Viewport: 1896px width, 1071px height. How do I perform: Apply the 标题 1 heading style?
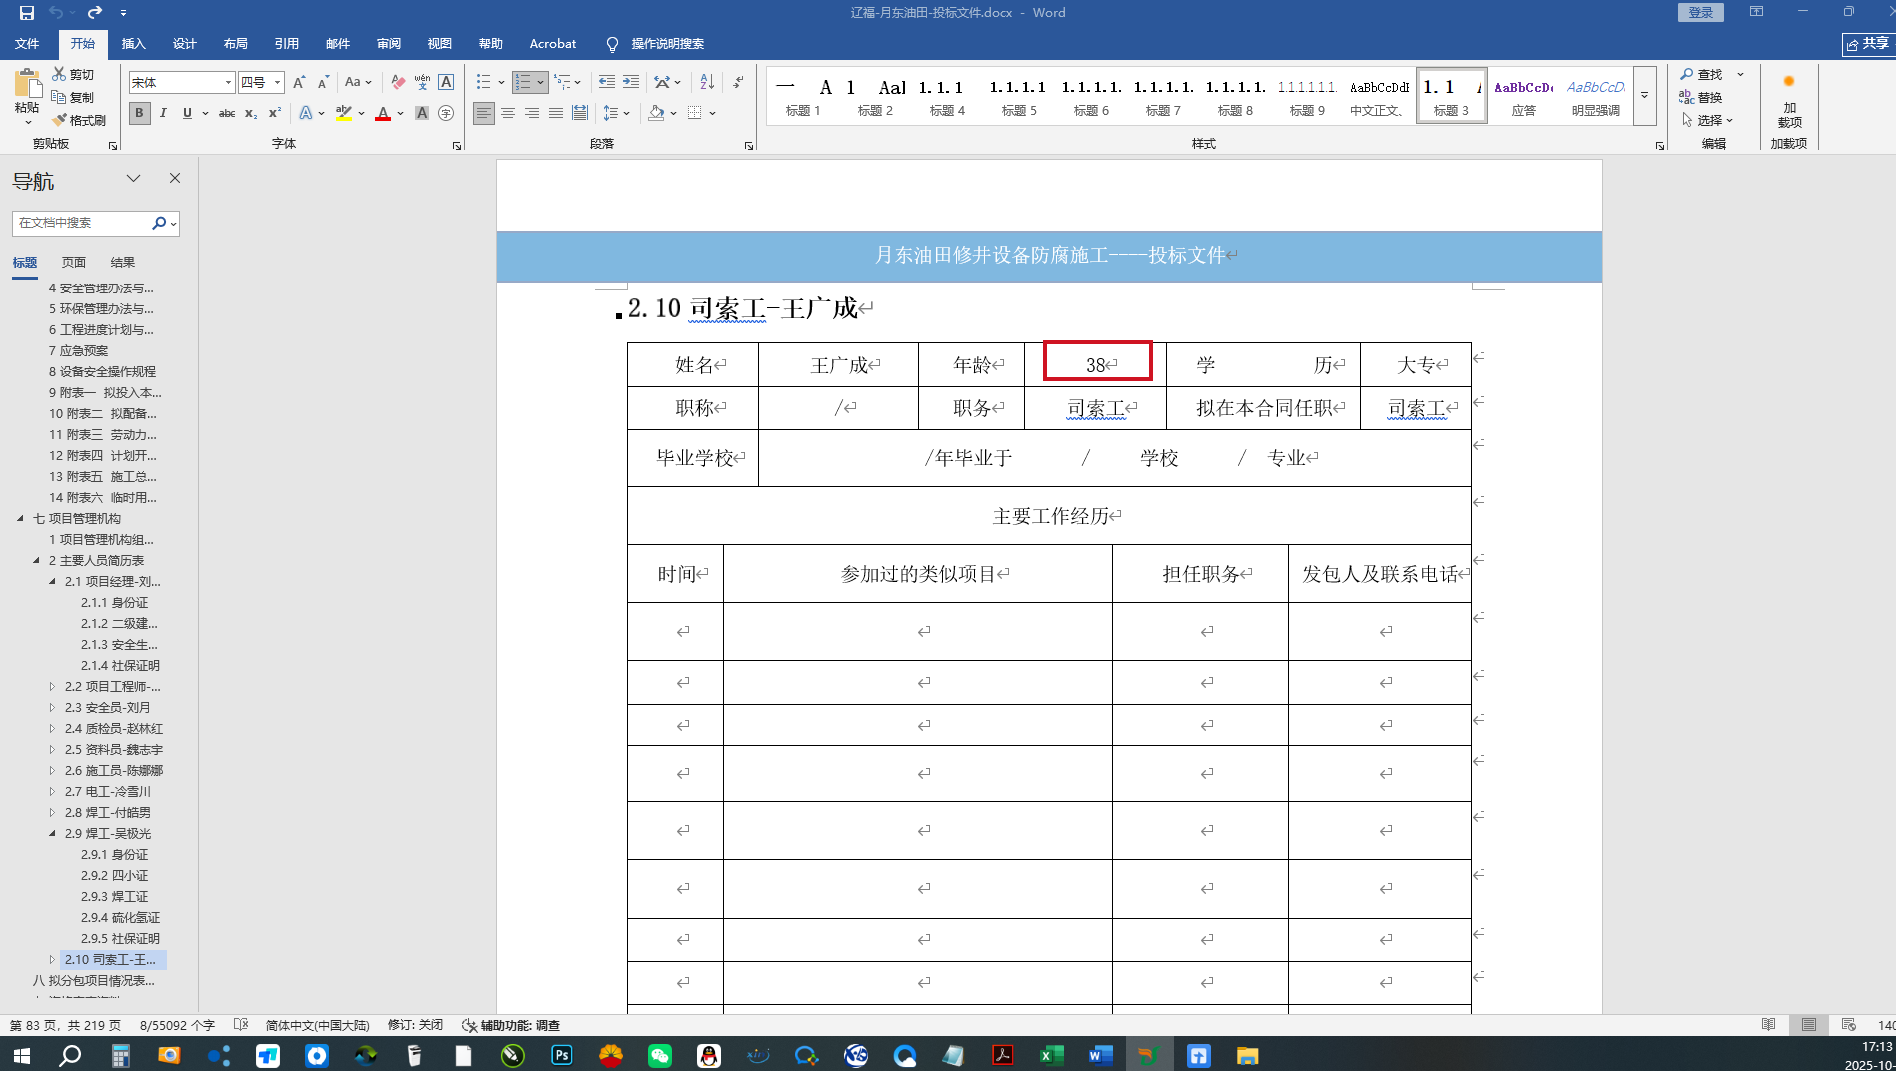pos(803,96)
